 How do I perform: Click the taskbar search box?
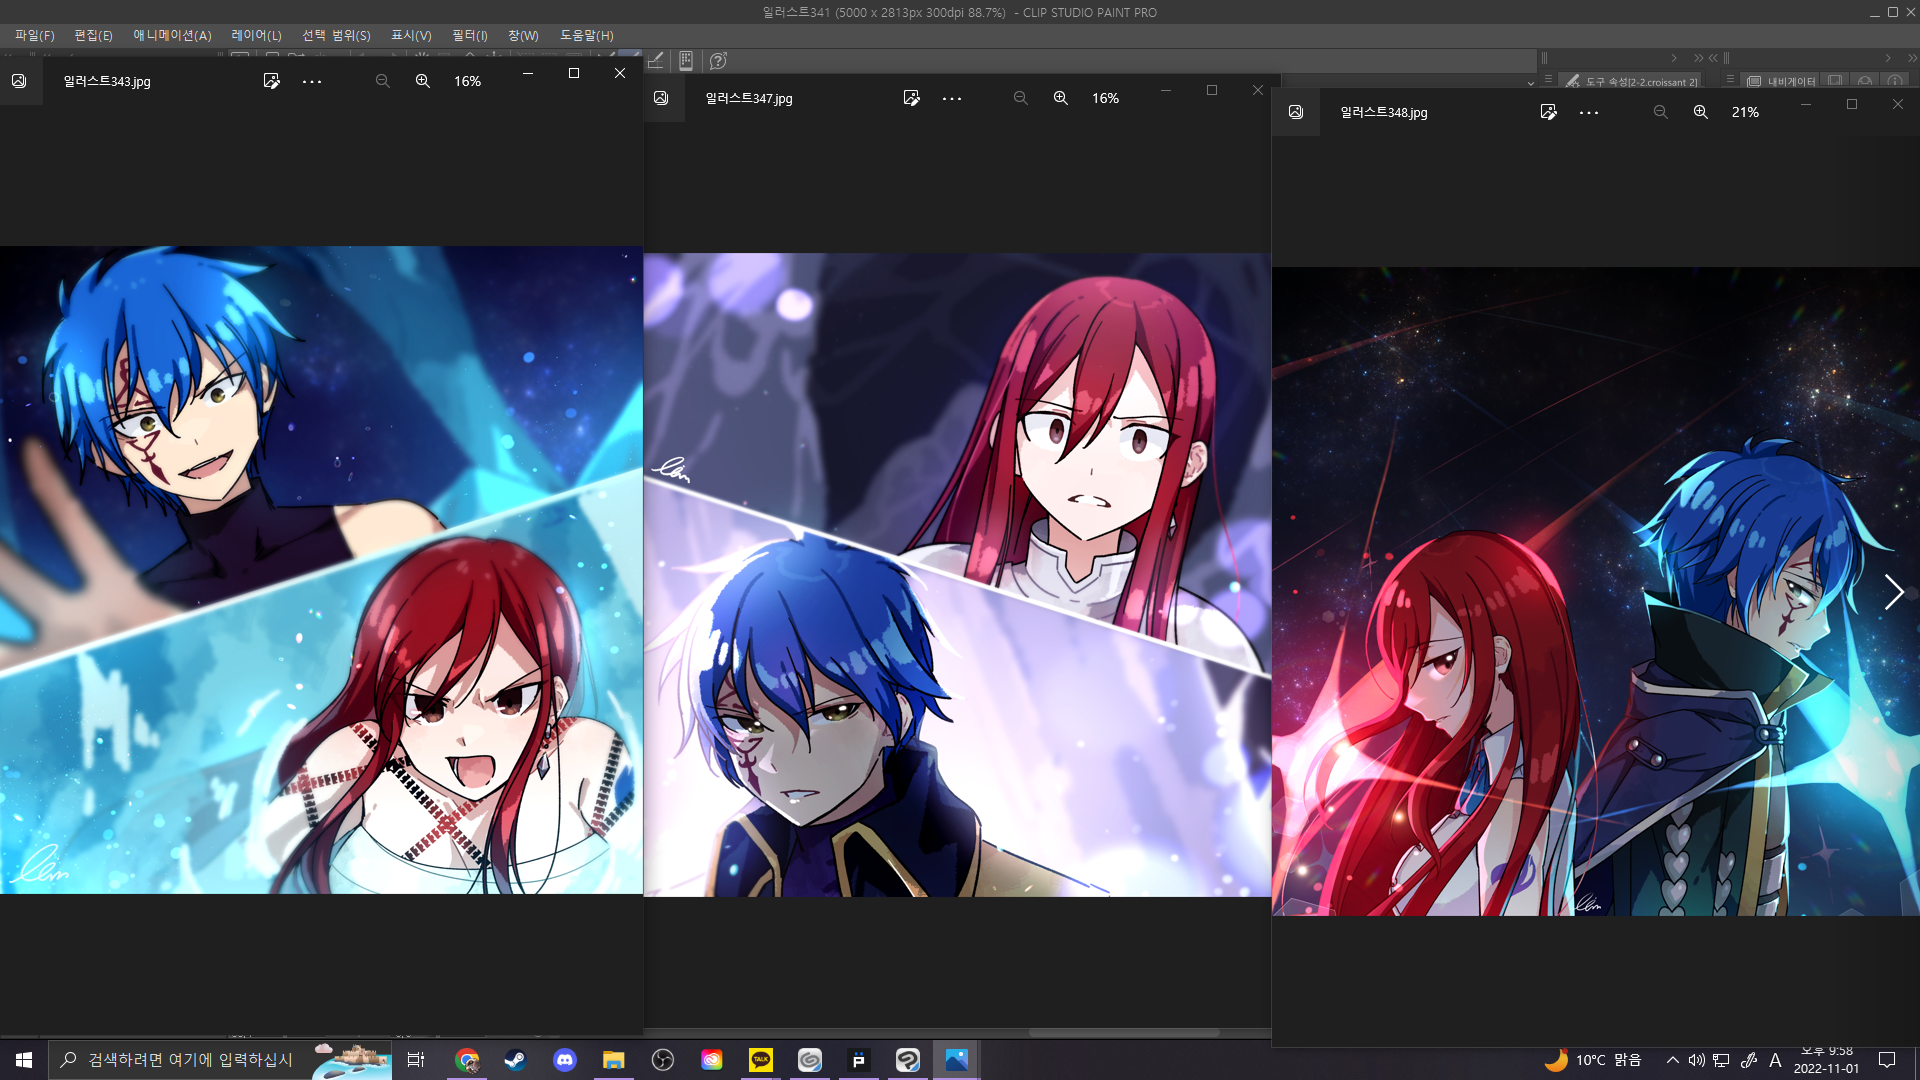[x=220, y=1060]
